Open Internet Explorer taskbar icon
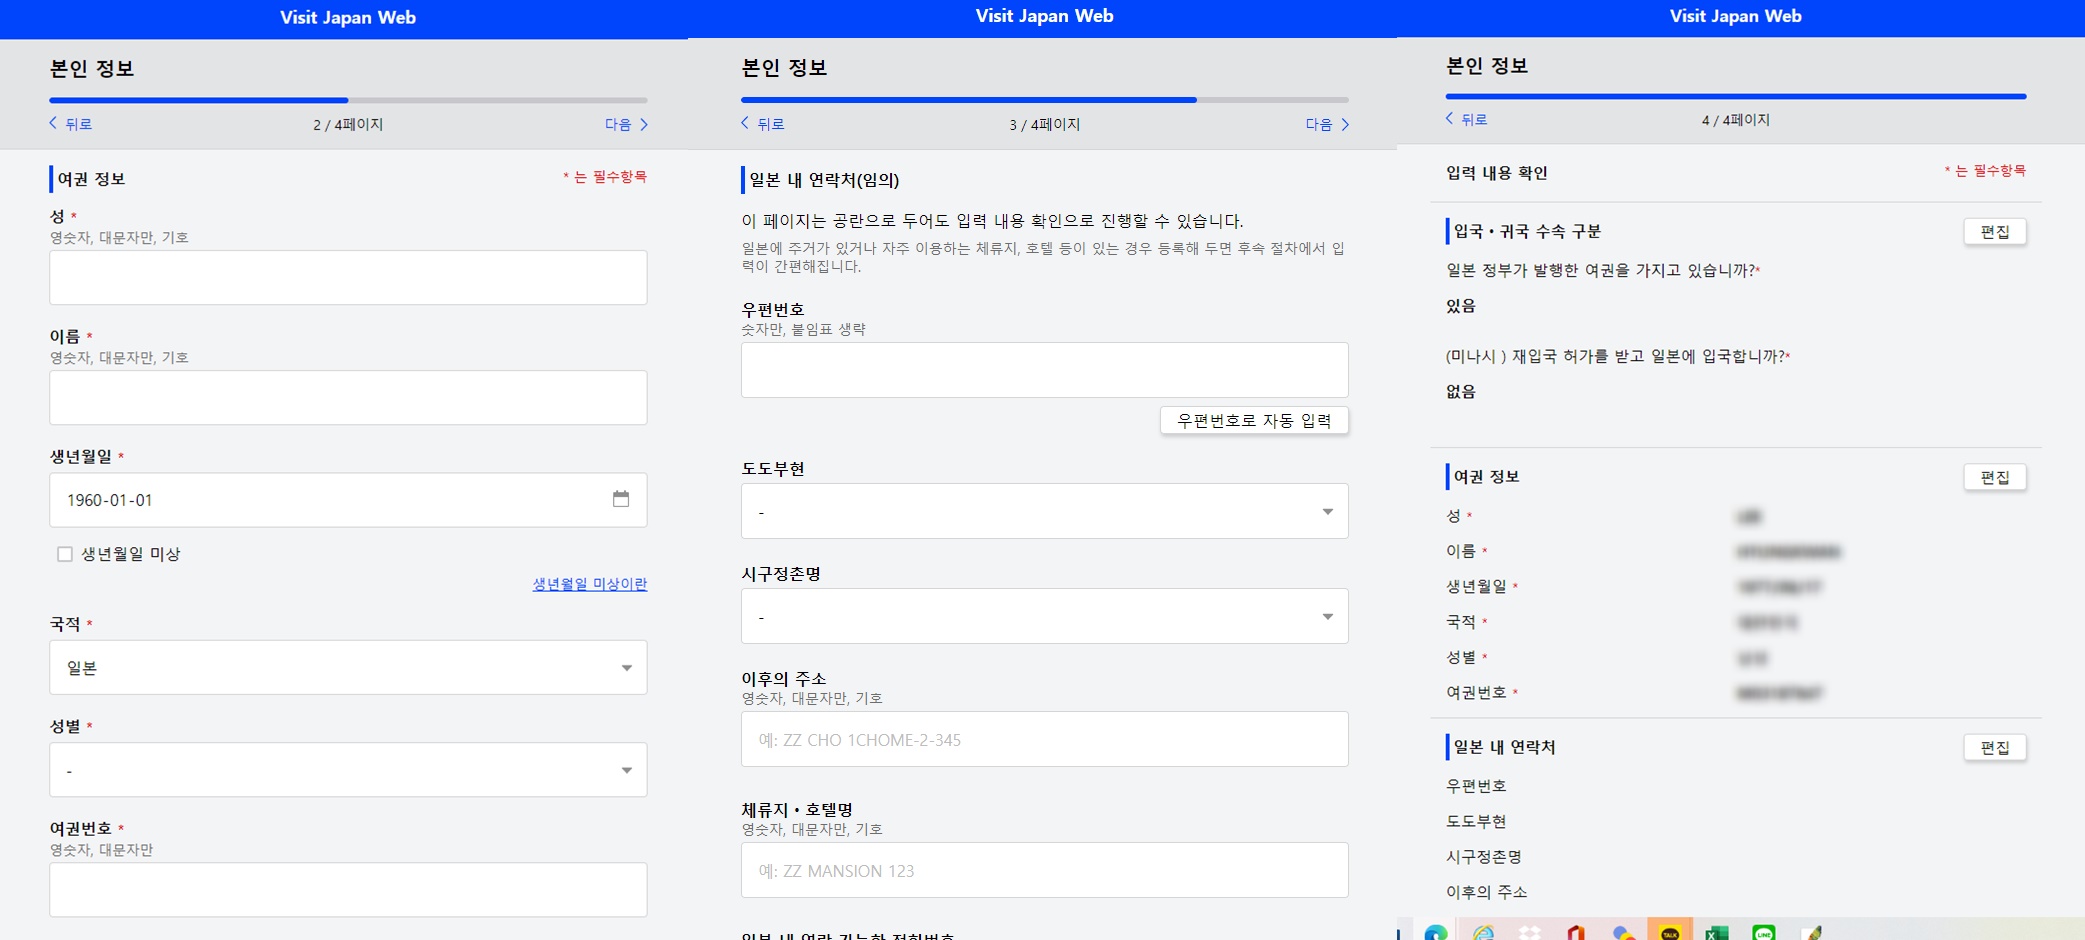The height and width of the screenshot is (940, 2085). click(1483, 932)
